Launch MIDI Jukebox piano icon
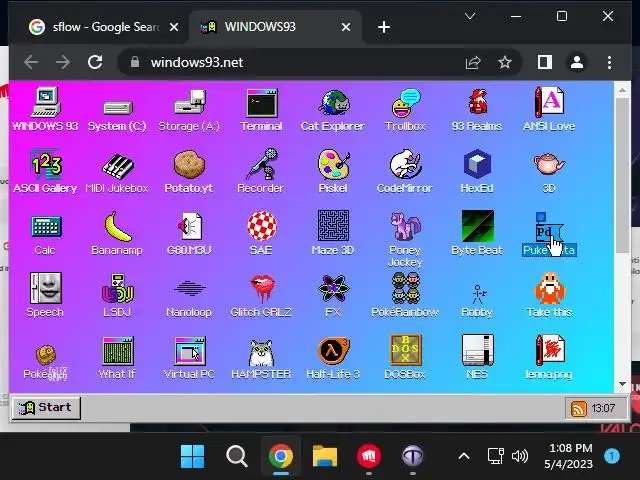The image size is (640, 480). [117, 166]
